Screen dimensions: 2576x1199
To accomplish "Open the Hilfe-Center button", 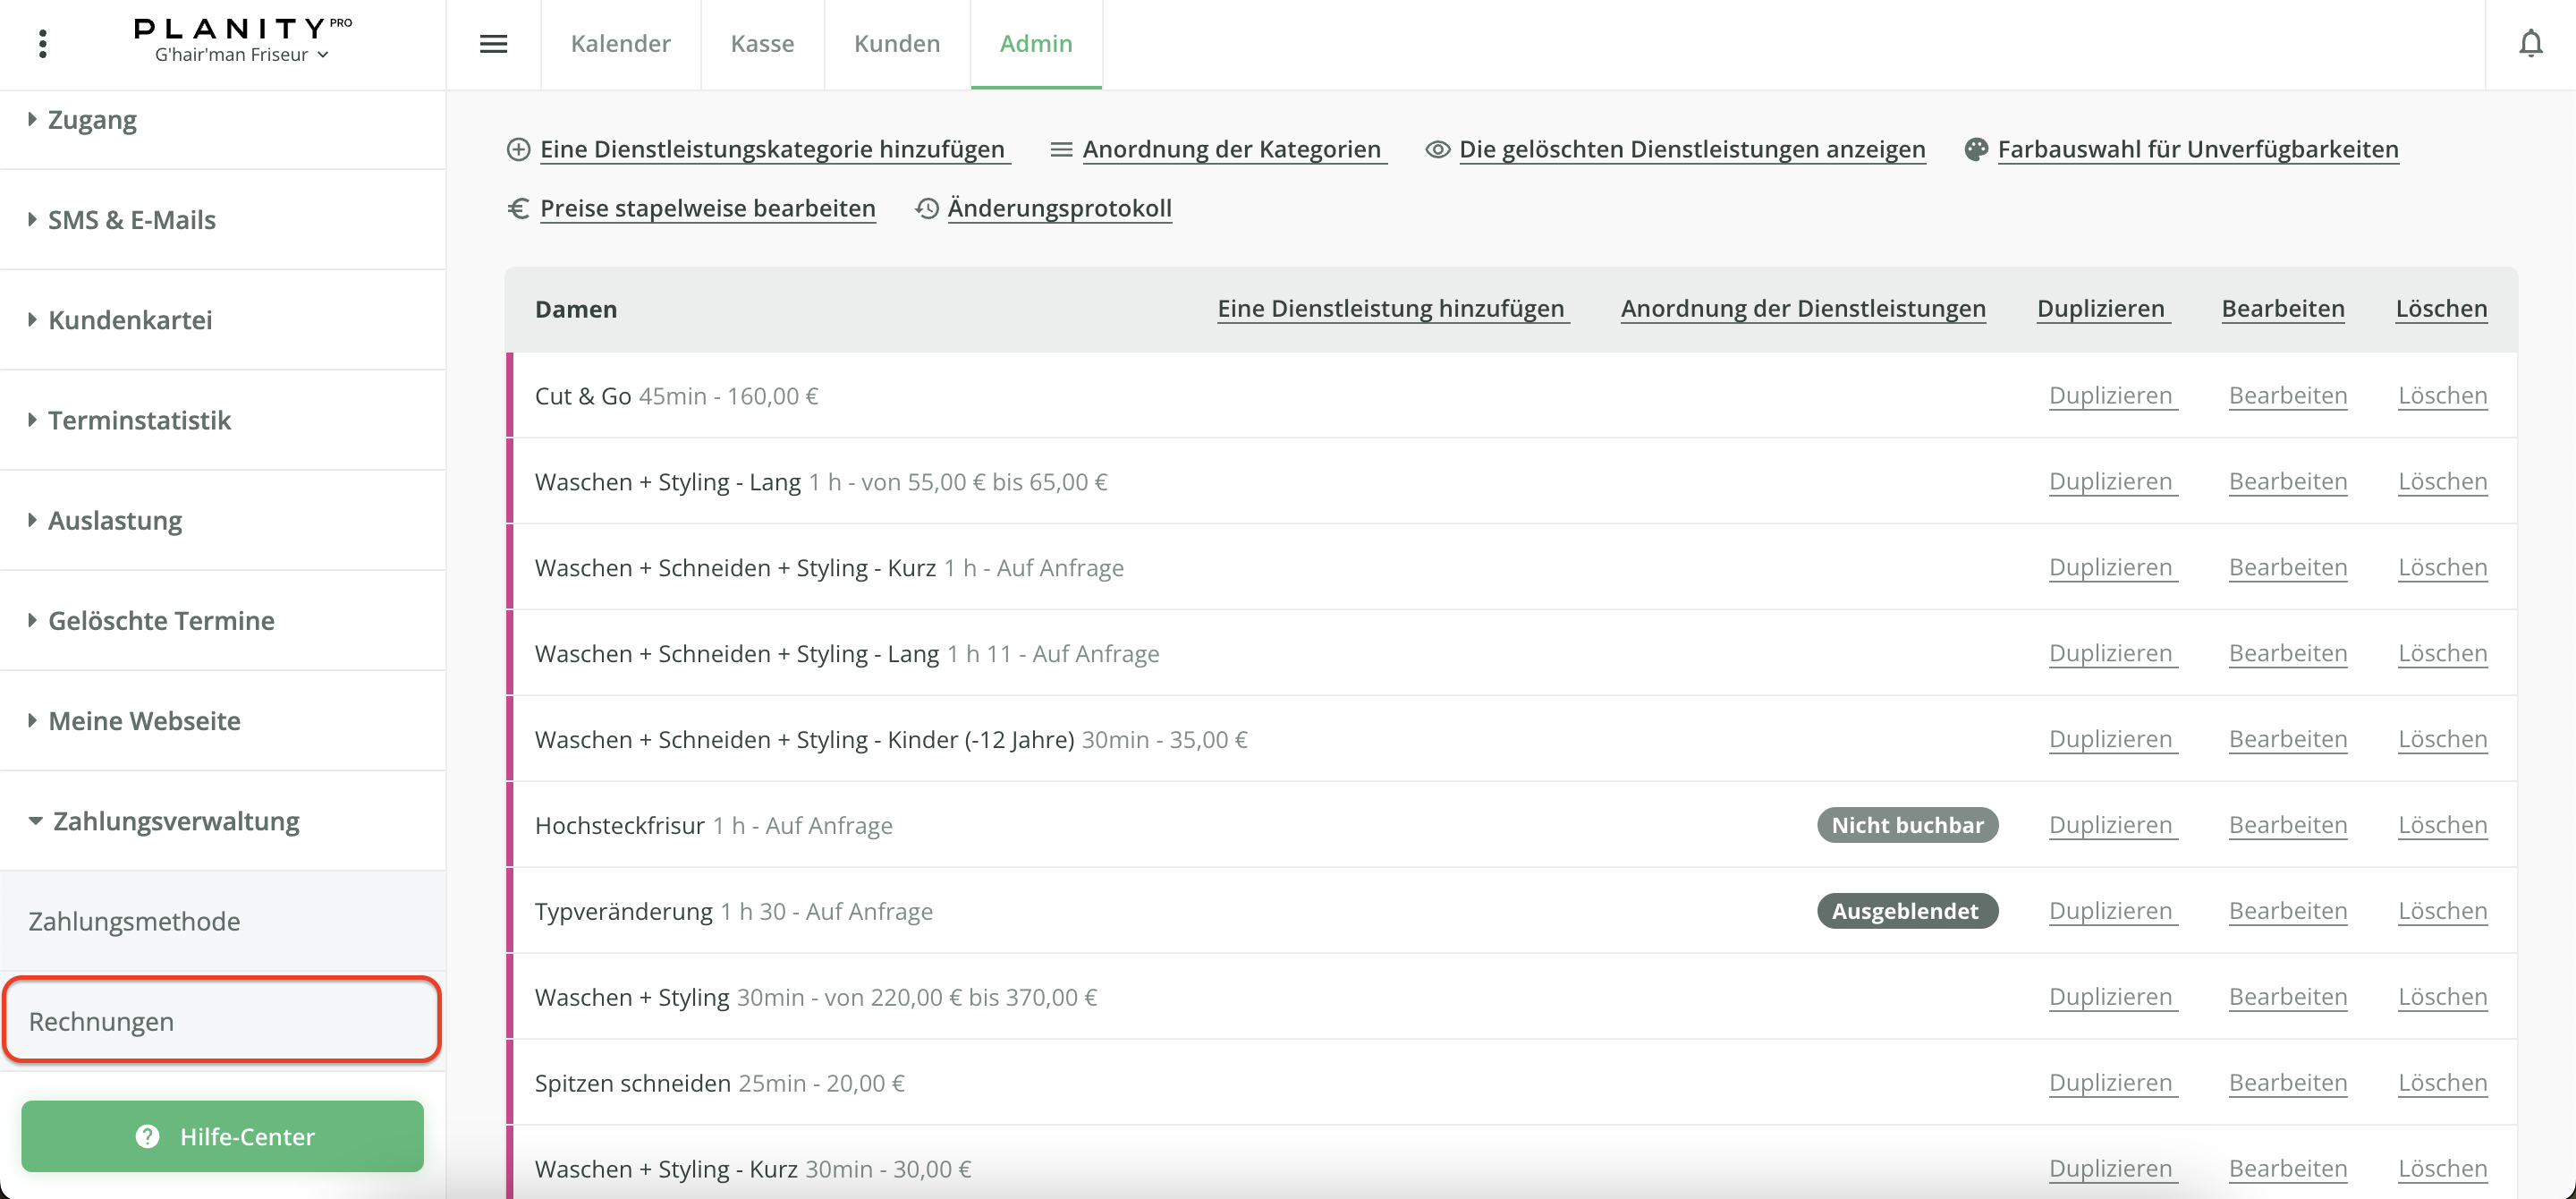I will (x=223, y=1136).
